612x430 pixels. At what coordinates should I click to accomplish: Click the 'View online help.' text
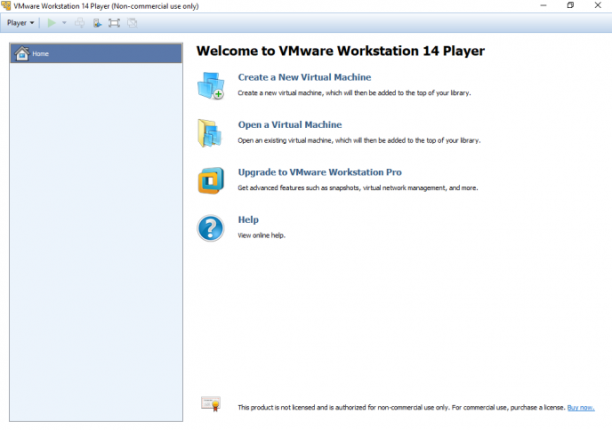[x=262, y=235]
